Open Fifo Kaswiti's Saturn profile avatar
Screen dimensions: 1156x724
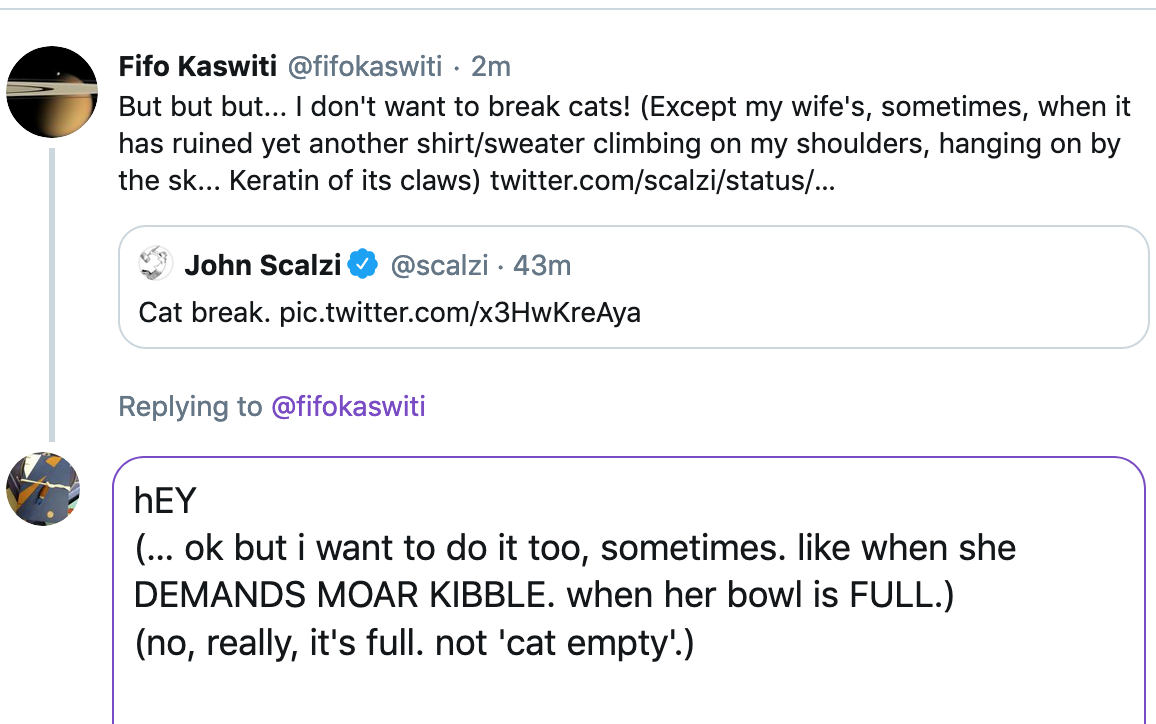click(x=52, y=91)
